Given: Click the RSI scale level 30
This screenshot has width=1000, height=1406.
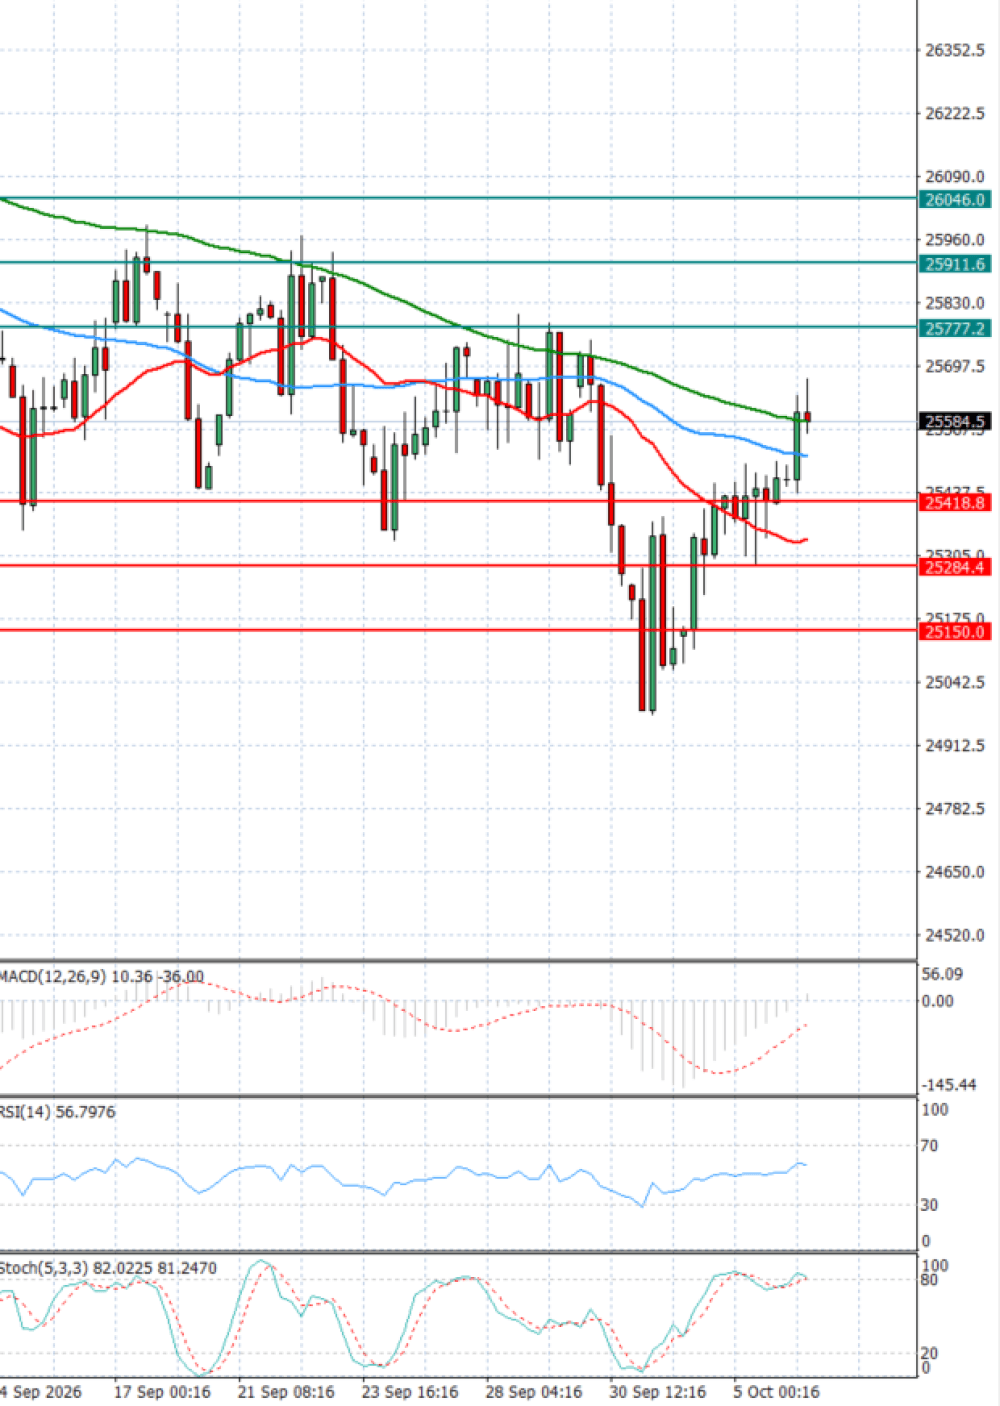Looking at the screenshot, I should pyautogui.click(x=930, y=1205).
